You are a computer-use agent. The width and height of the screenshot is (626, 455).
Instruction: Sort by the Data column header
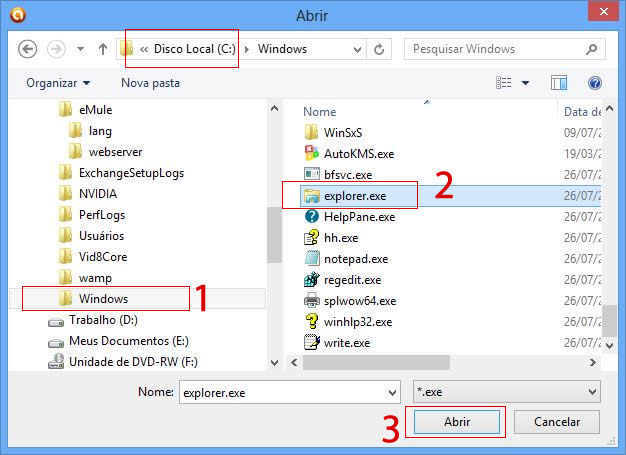tap(582, 112)
